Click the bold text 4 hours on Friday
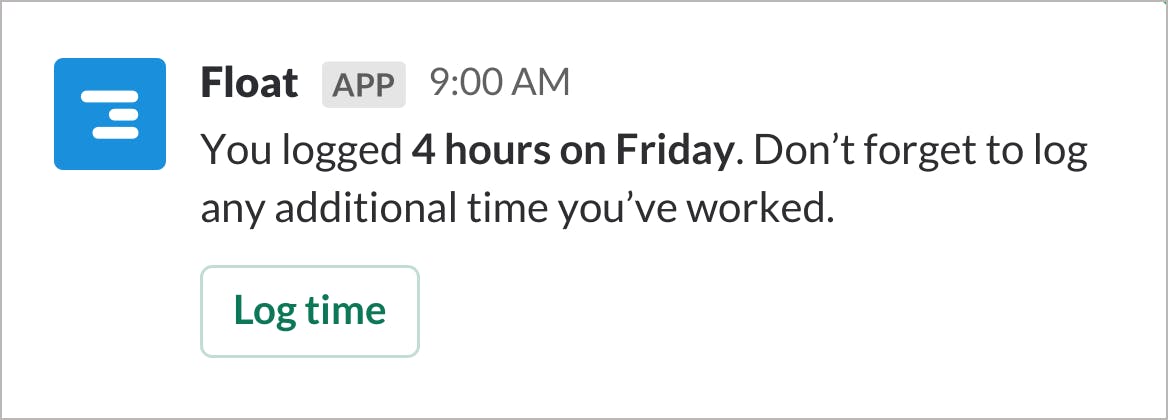1168x420 pixels. click(x=572, y=151)
